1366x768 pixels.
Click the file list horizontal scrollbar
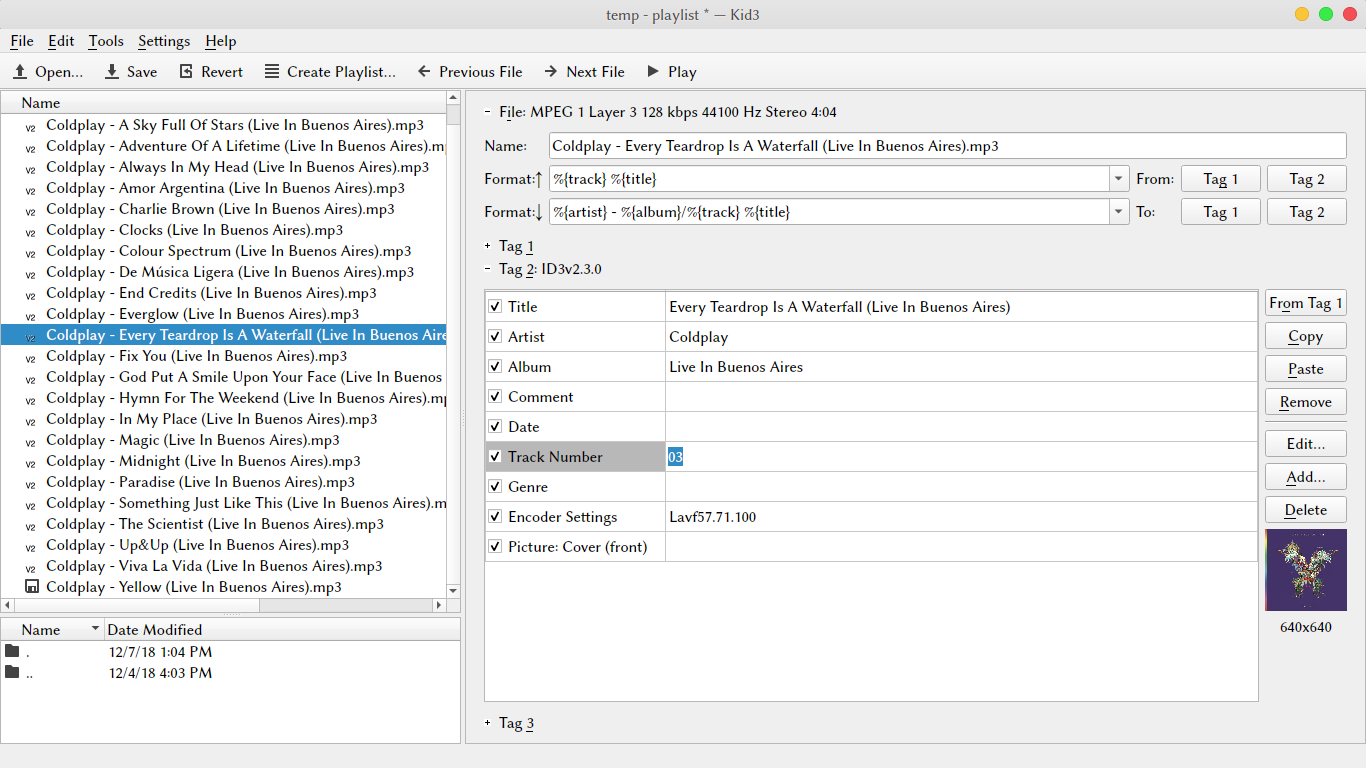pyautogui.click(x=223, y=605)
